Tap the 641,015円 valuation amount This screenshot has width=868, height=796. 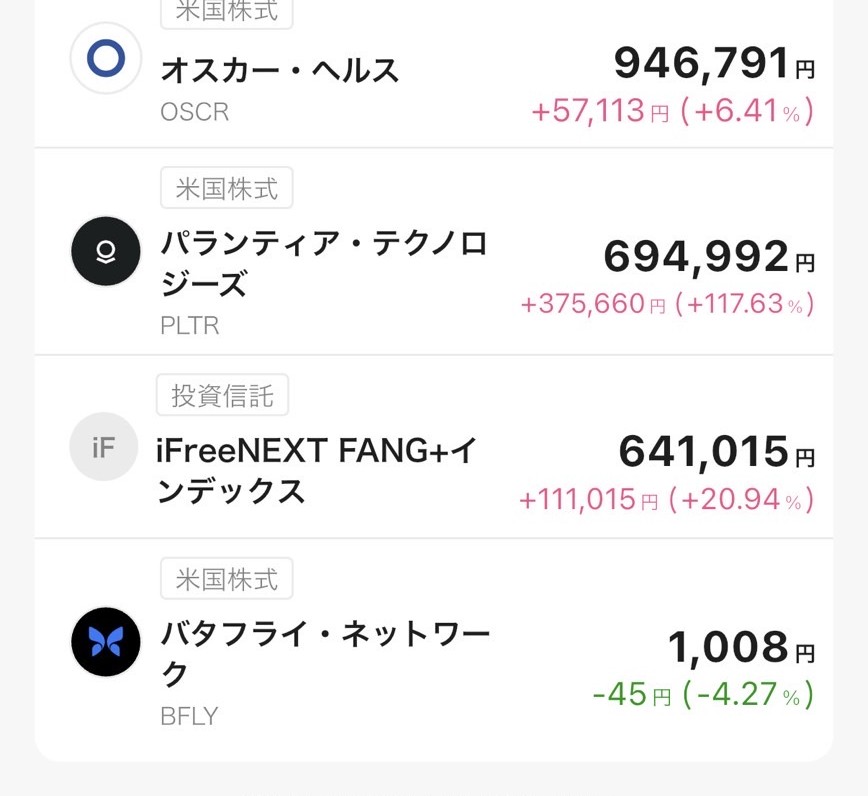click(x=716, y=452)
